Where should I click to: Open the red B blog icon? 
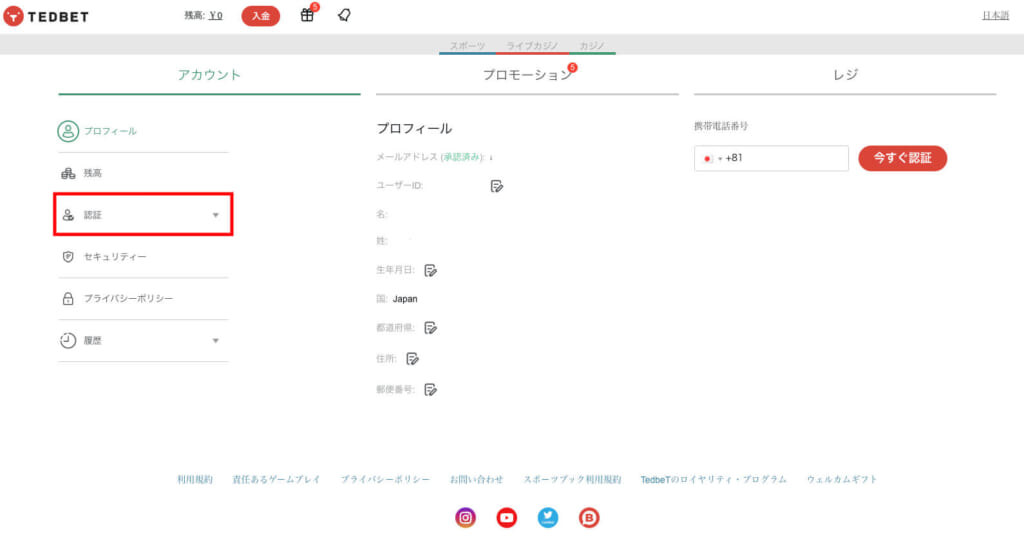(589, 517)
